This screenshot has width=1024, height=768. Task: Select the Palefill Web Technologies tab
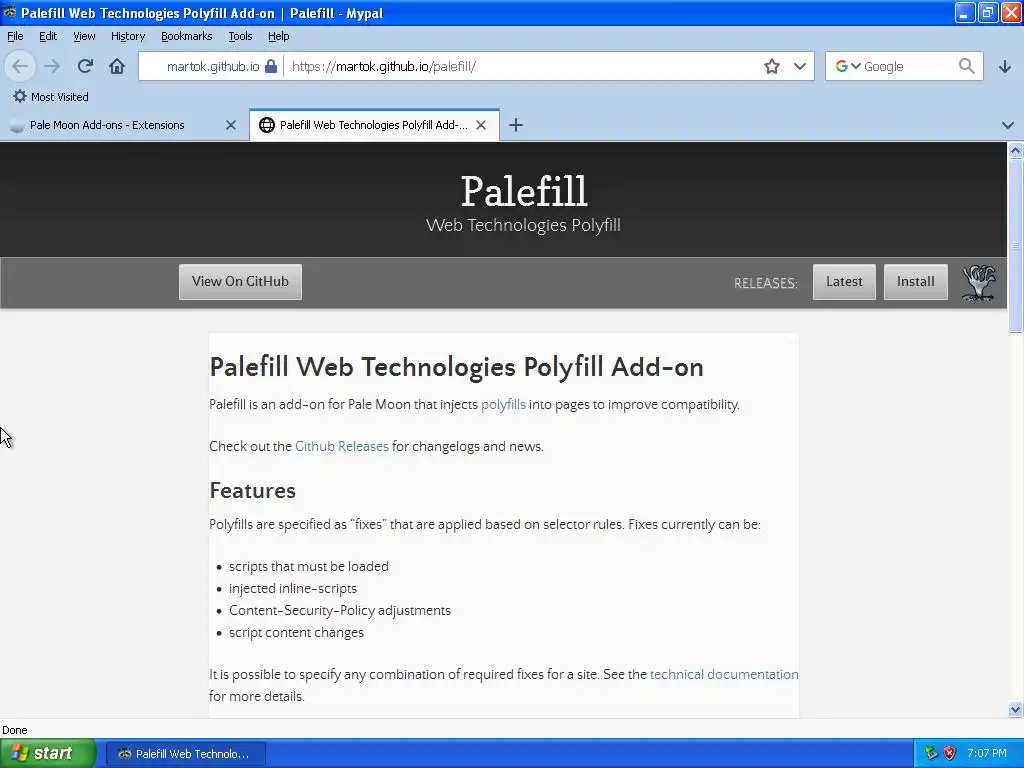(374, 125)
